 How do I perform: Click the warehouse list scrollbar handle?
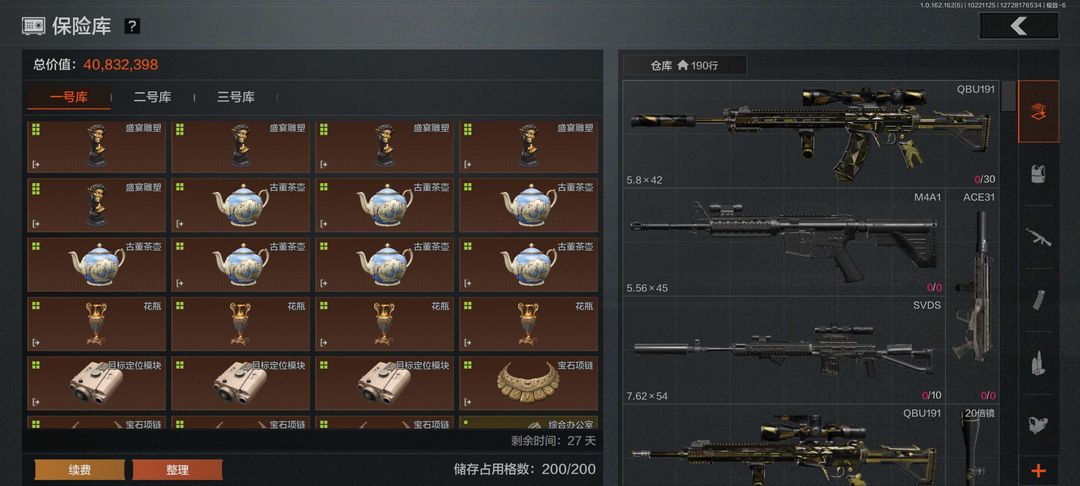pos(1008,96)
